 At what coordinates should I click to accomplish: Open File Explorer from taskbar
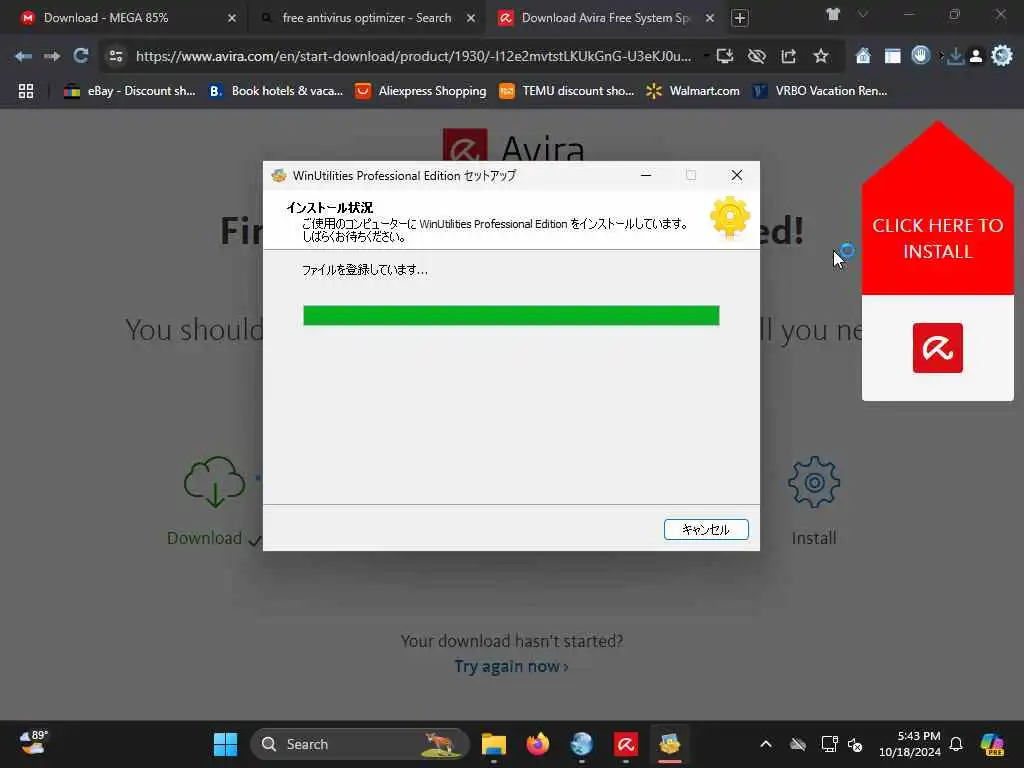pos(494,744)
